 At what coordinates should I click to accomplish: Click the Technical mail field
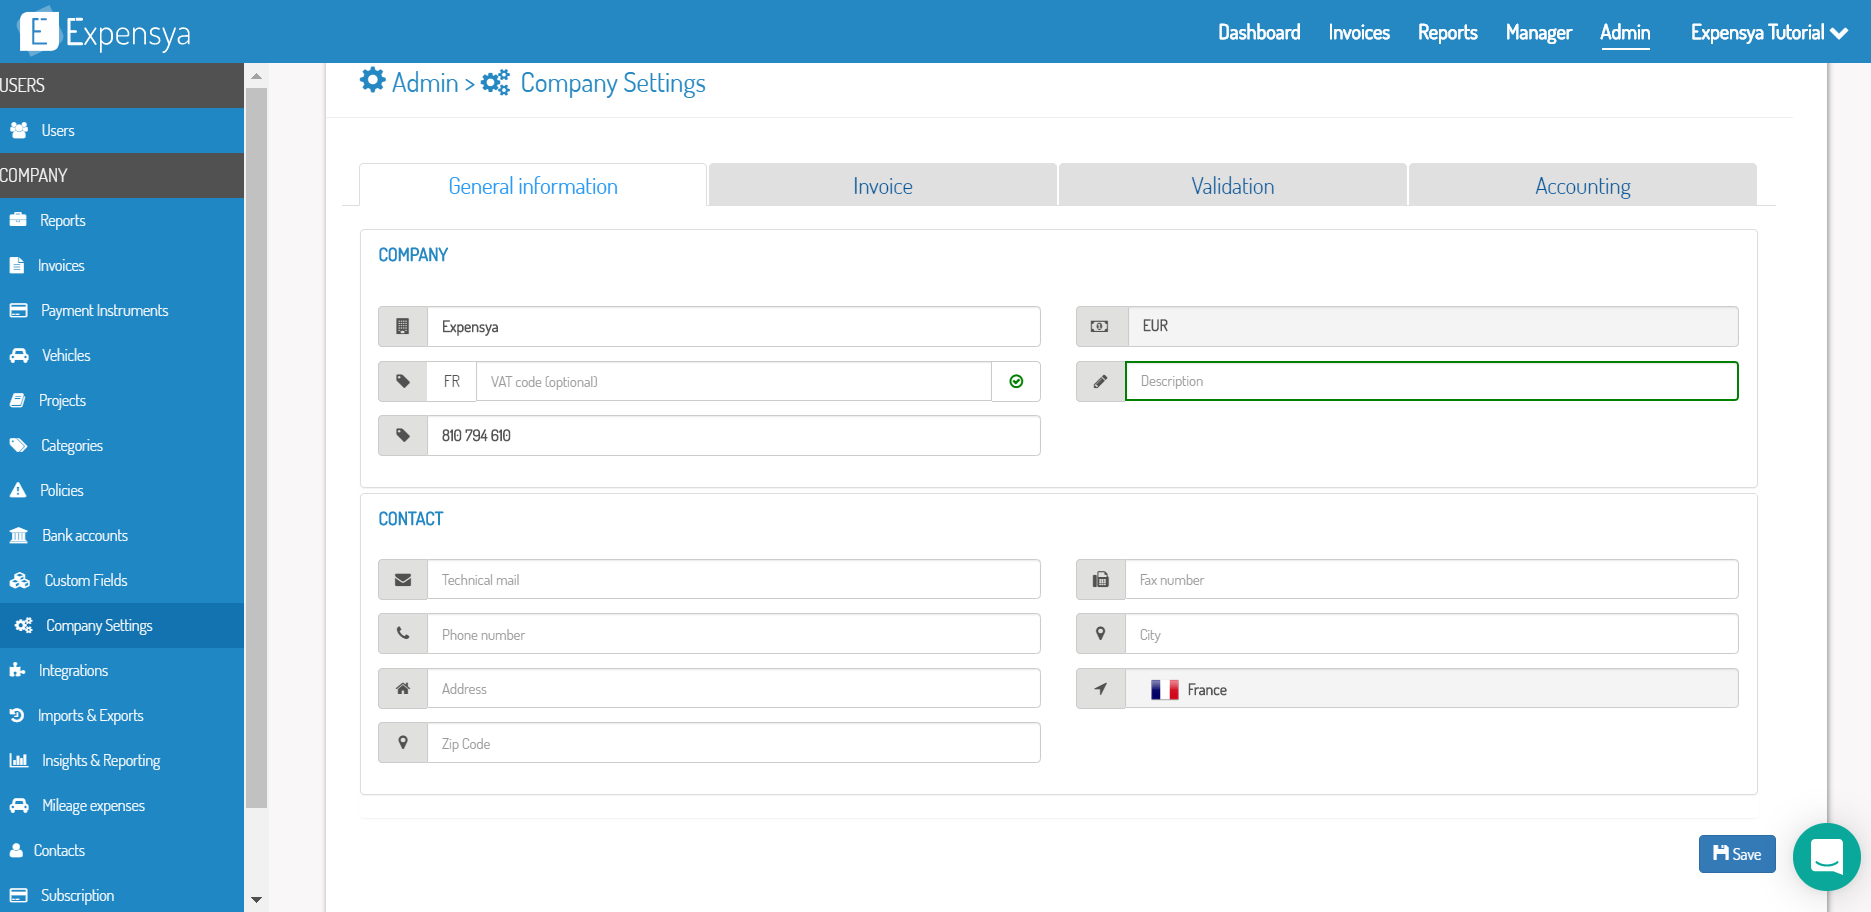pyautogui.click(x=734, y=580)
